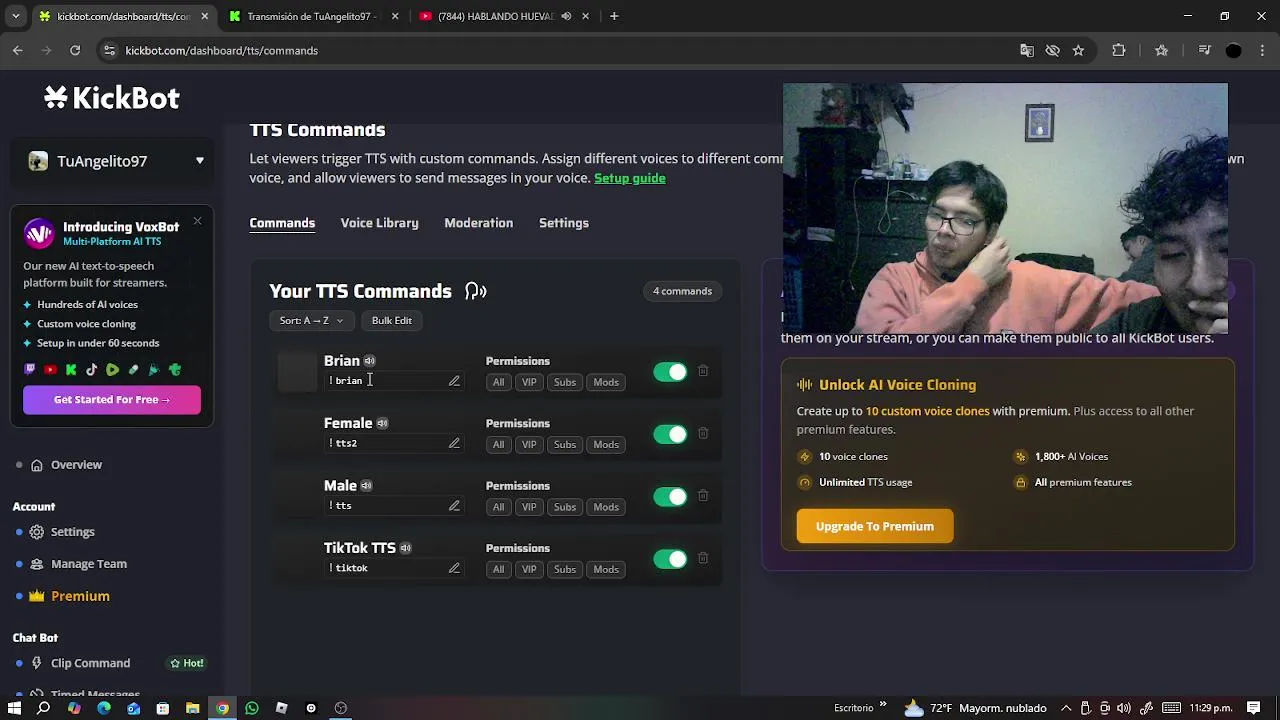Reload the page in browser toolbar
Viewport: 1280px width, 720px height.
click(75, 50)
